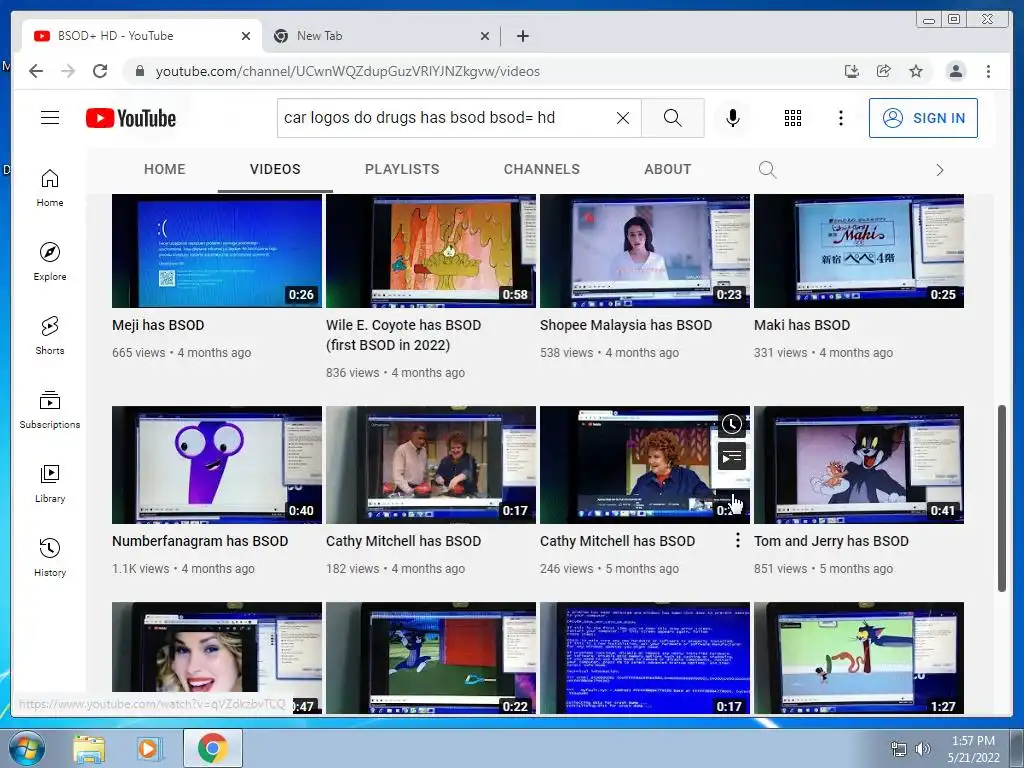Viewport: 1024px width, 768px height.
Task: Open the CHANNELS tab
Action: pyautogui.click(x=541, y=169)
